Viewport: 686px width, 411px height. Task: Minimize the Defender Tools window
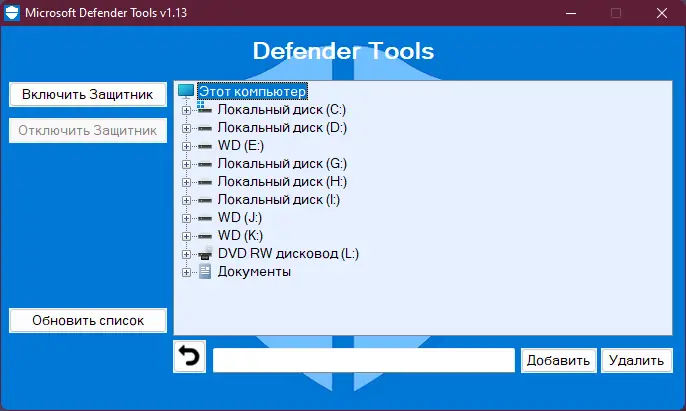click(570, 13)
